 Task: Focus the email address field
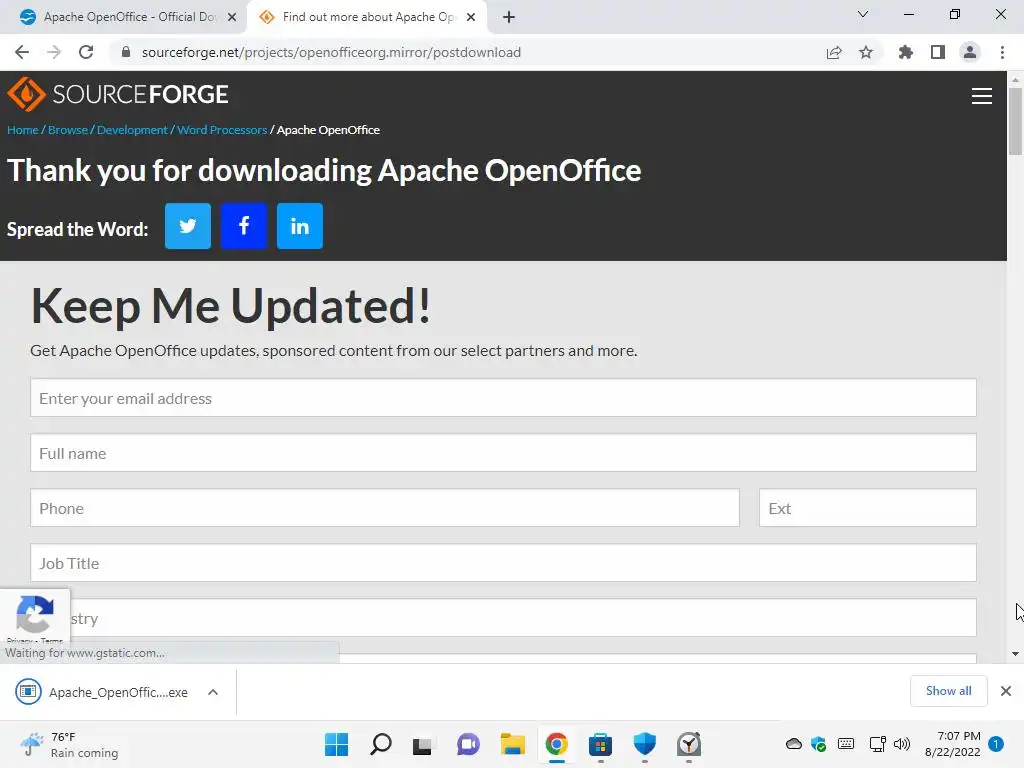click(504, 397)
